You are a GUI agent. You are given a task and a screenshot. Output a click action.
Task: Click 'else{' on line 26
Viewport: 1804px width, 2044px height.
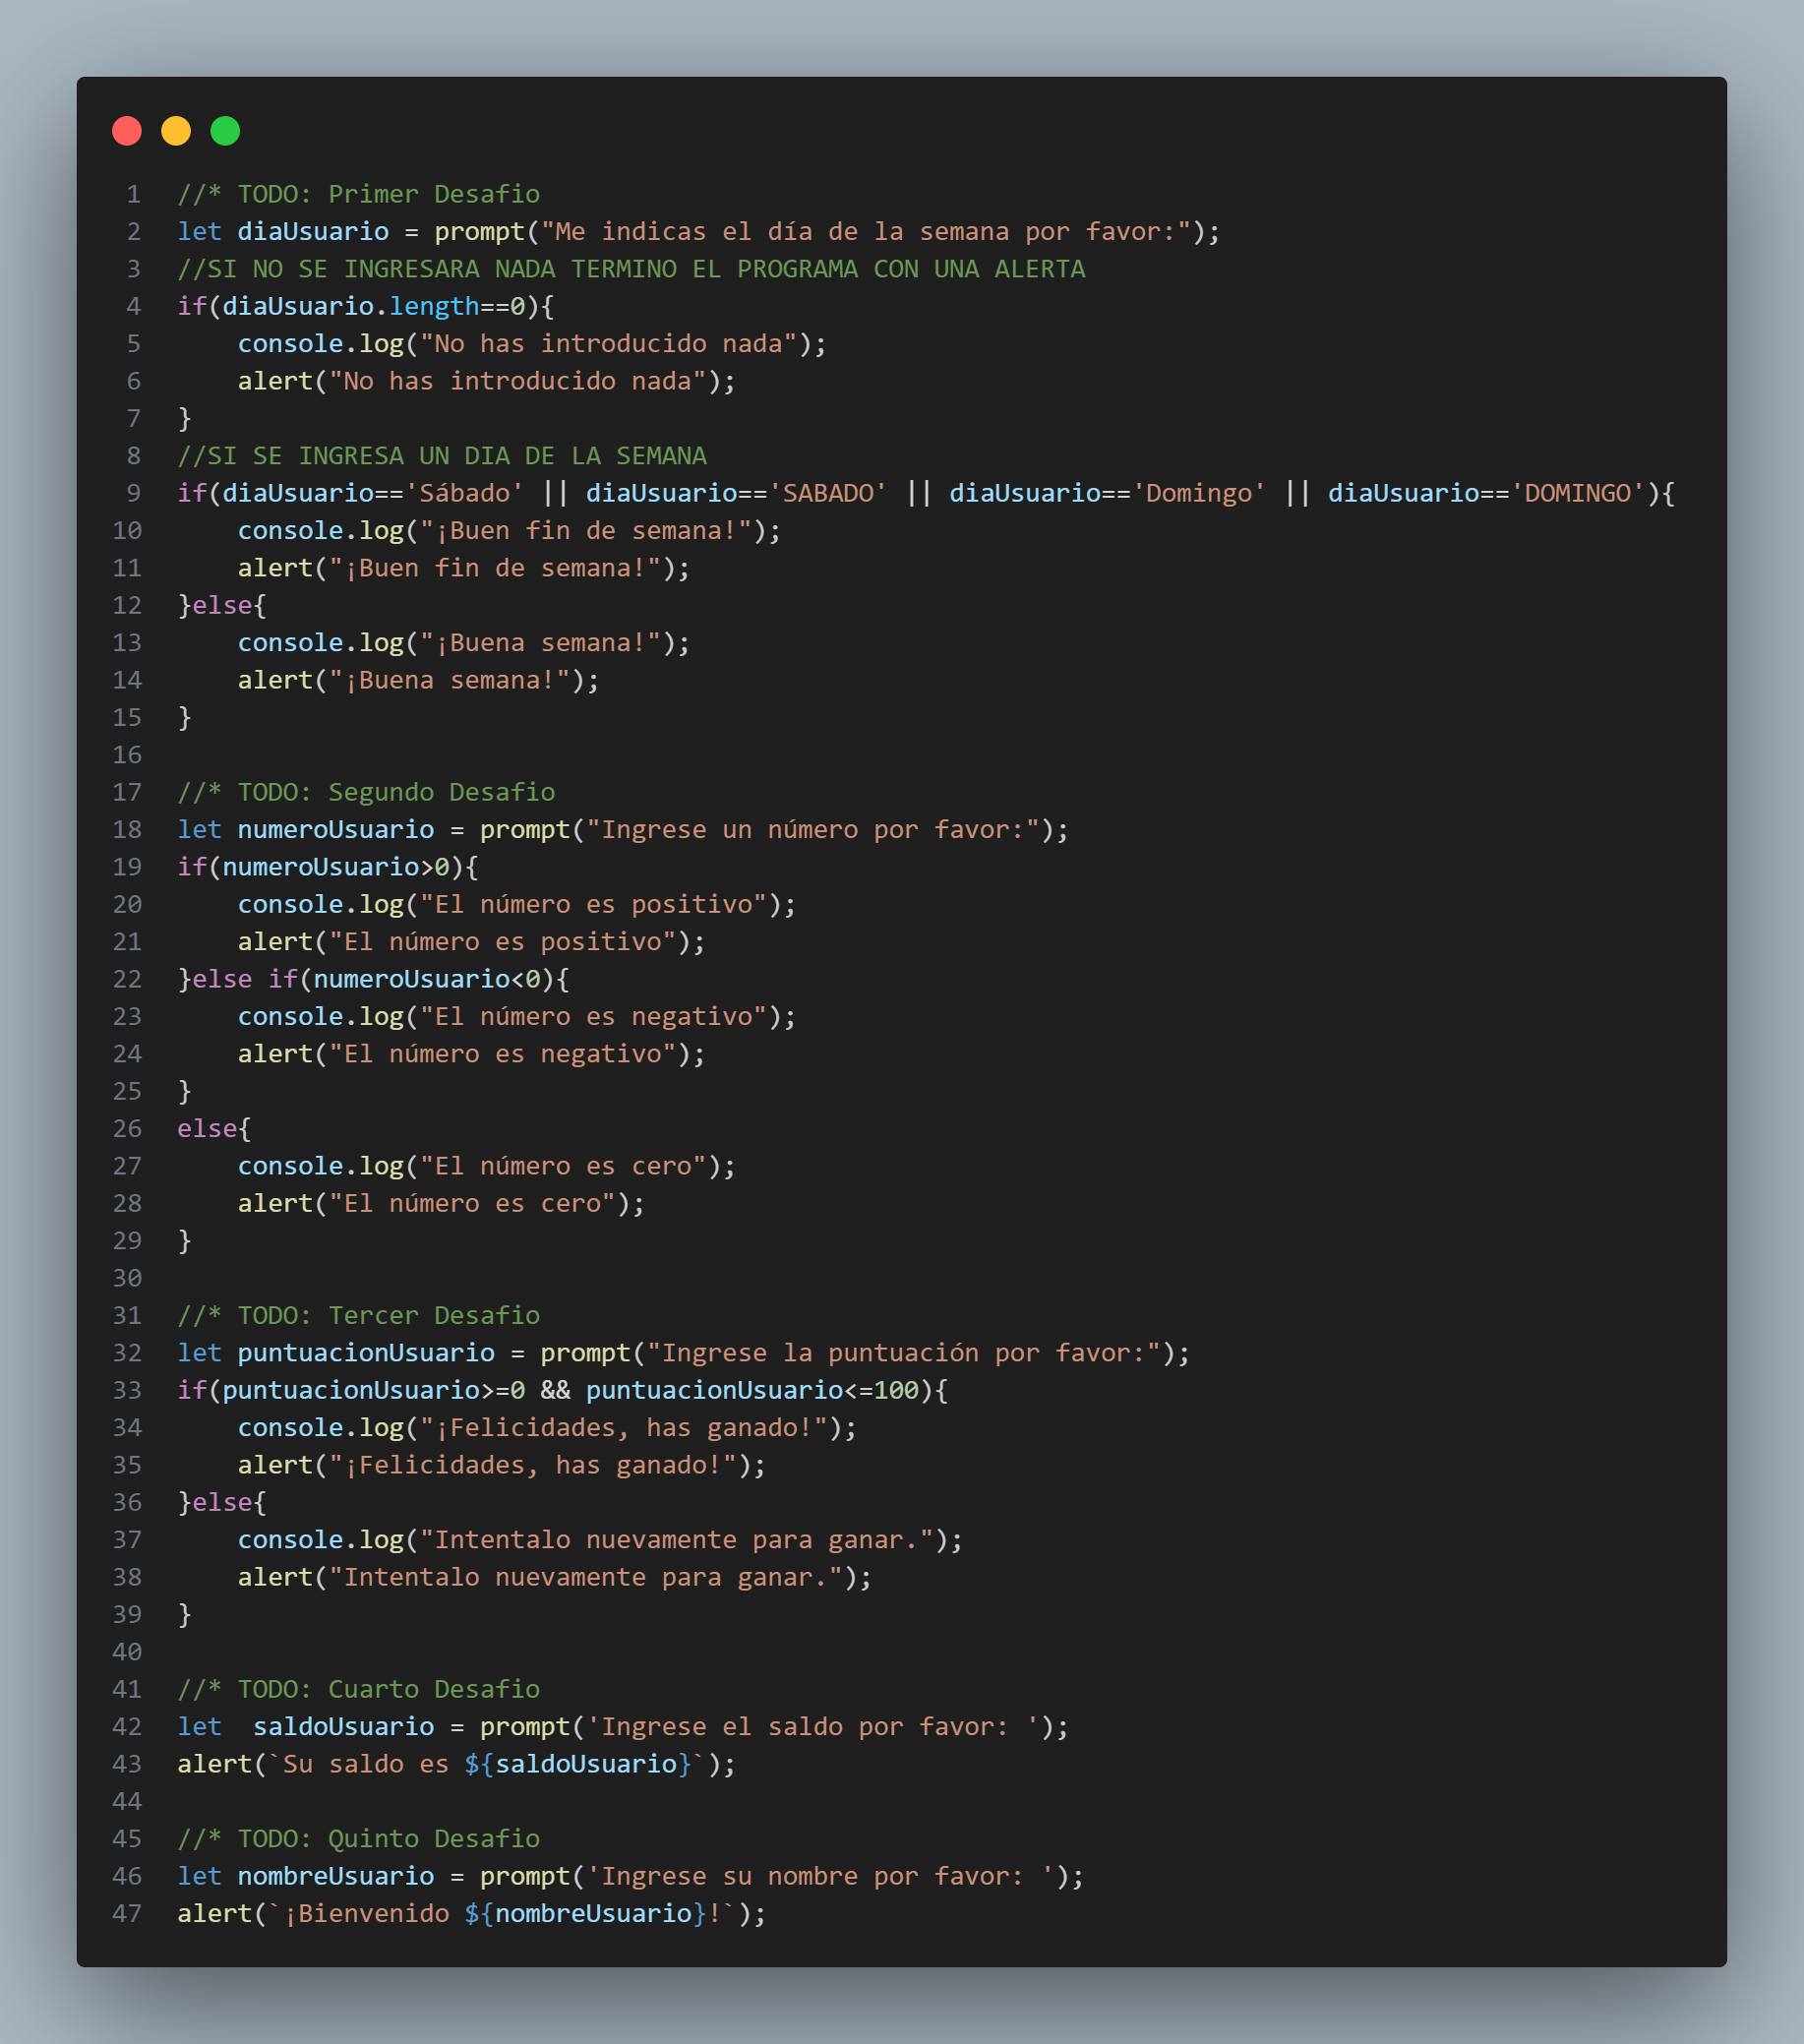point(214,1129)
